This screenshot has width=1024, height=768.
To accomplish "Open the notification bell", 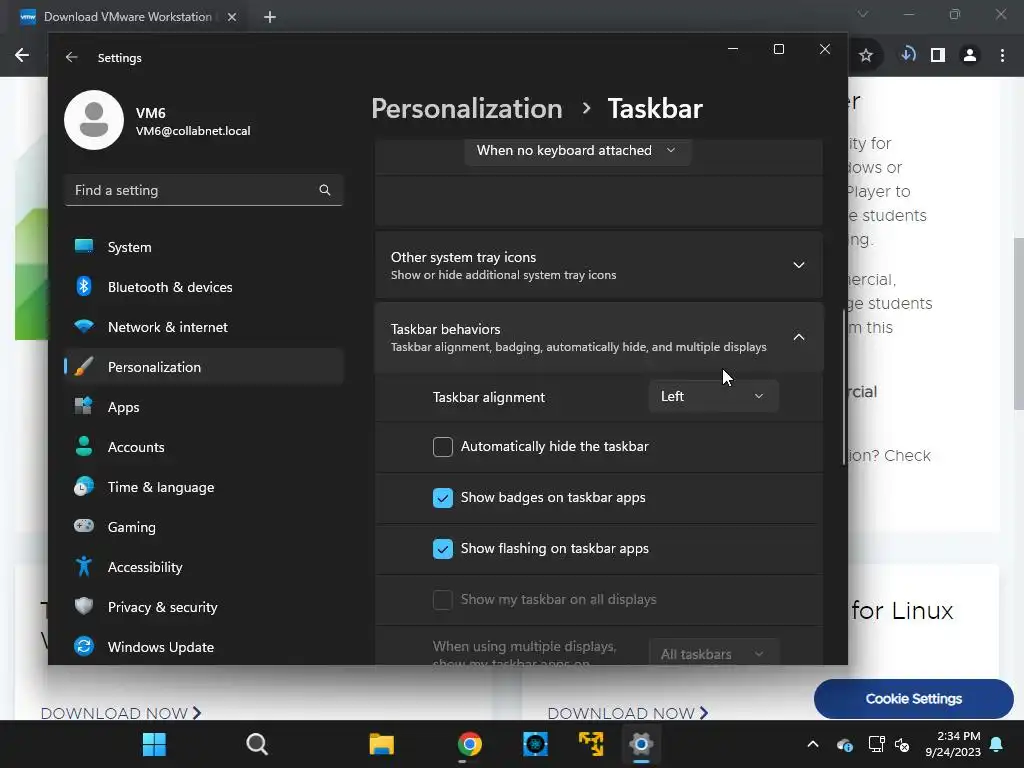I will tap(997, 744).
